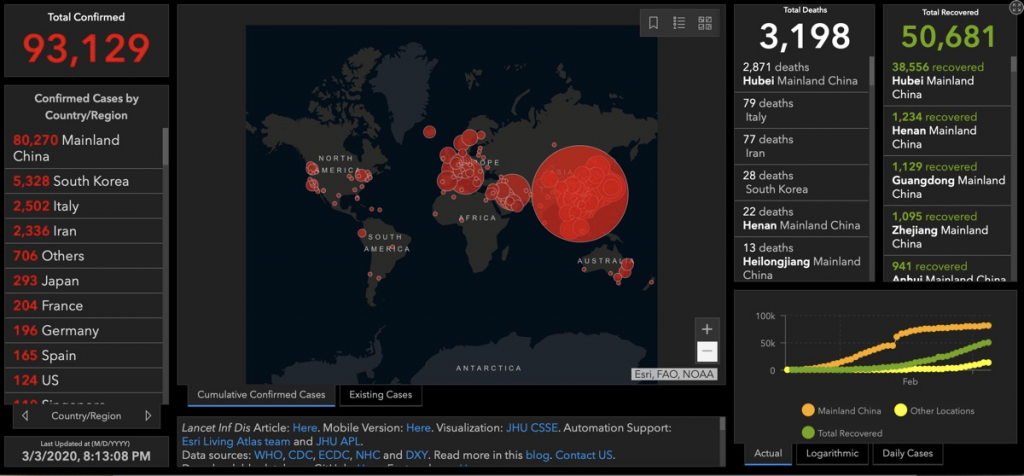Show the map legend list icon
Viewport: 1024px width, 476px height.
tap(679, 23)
